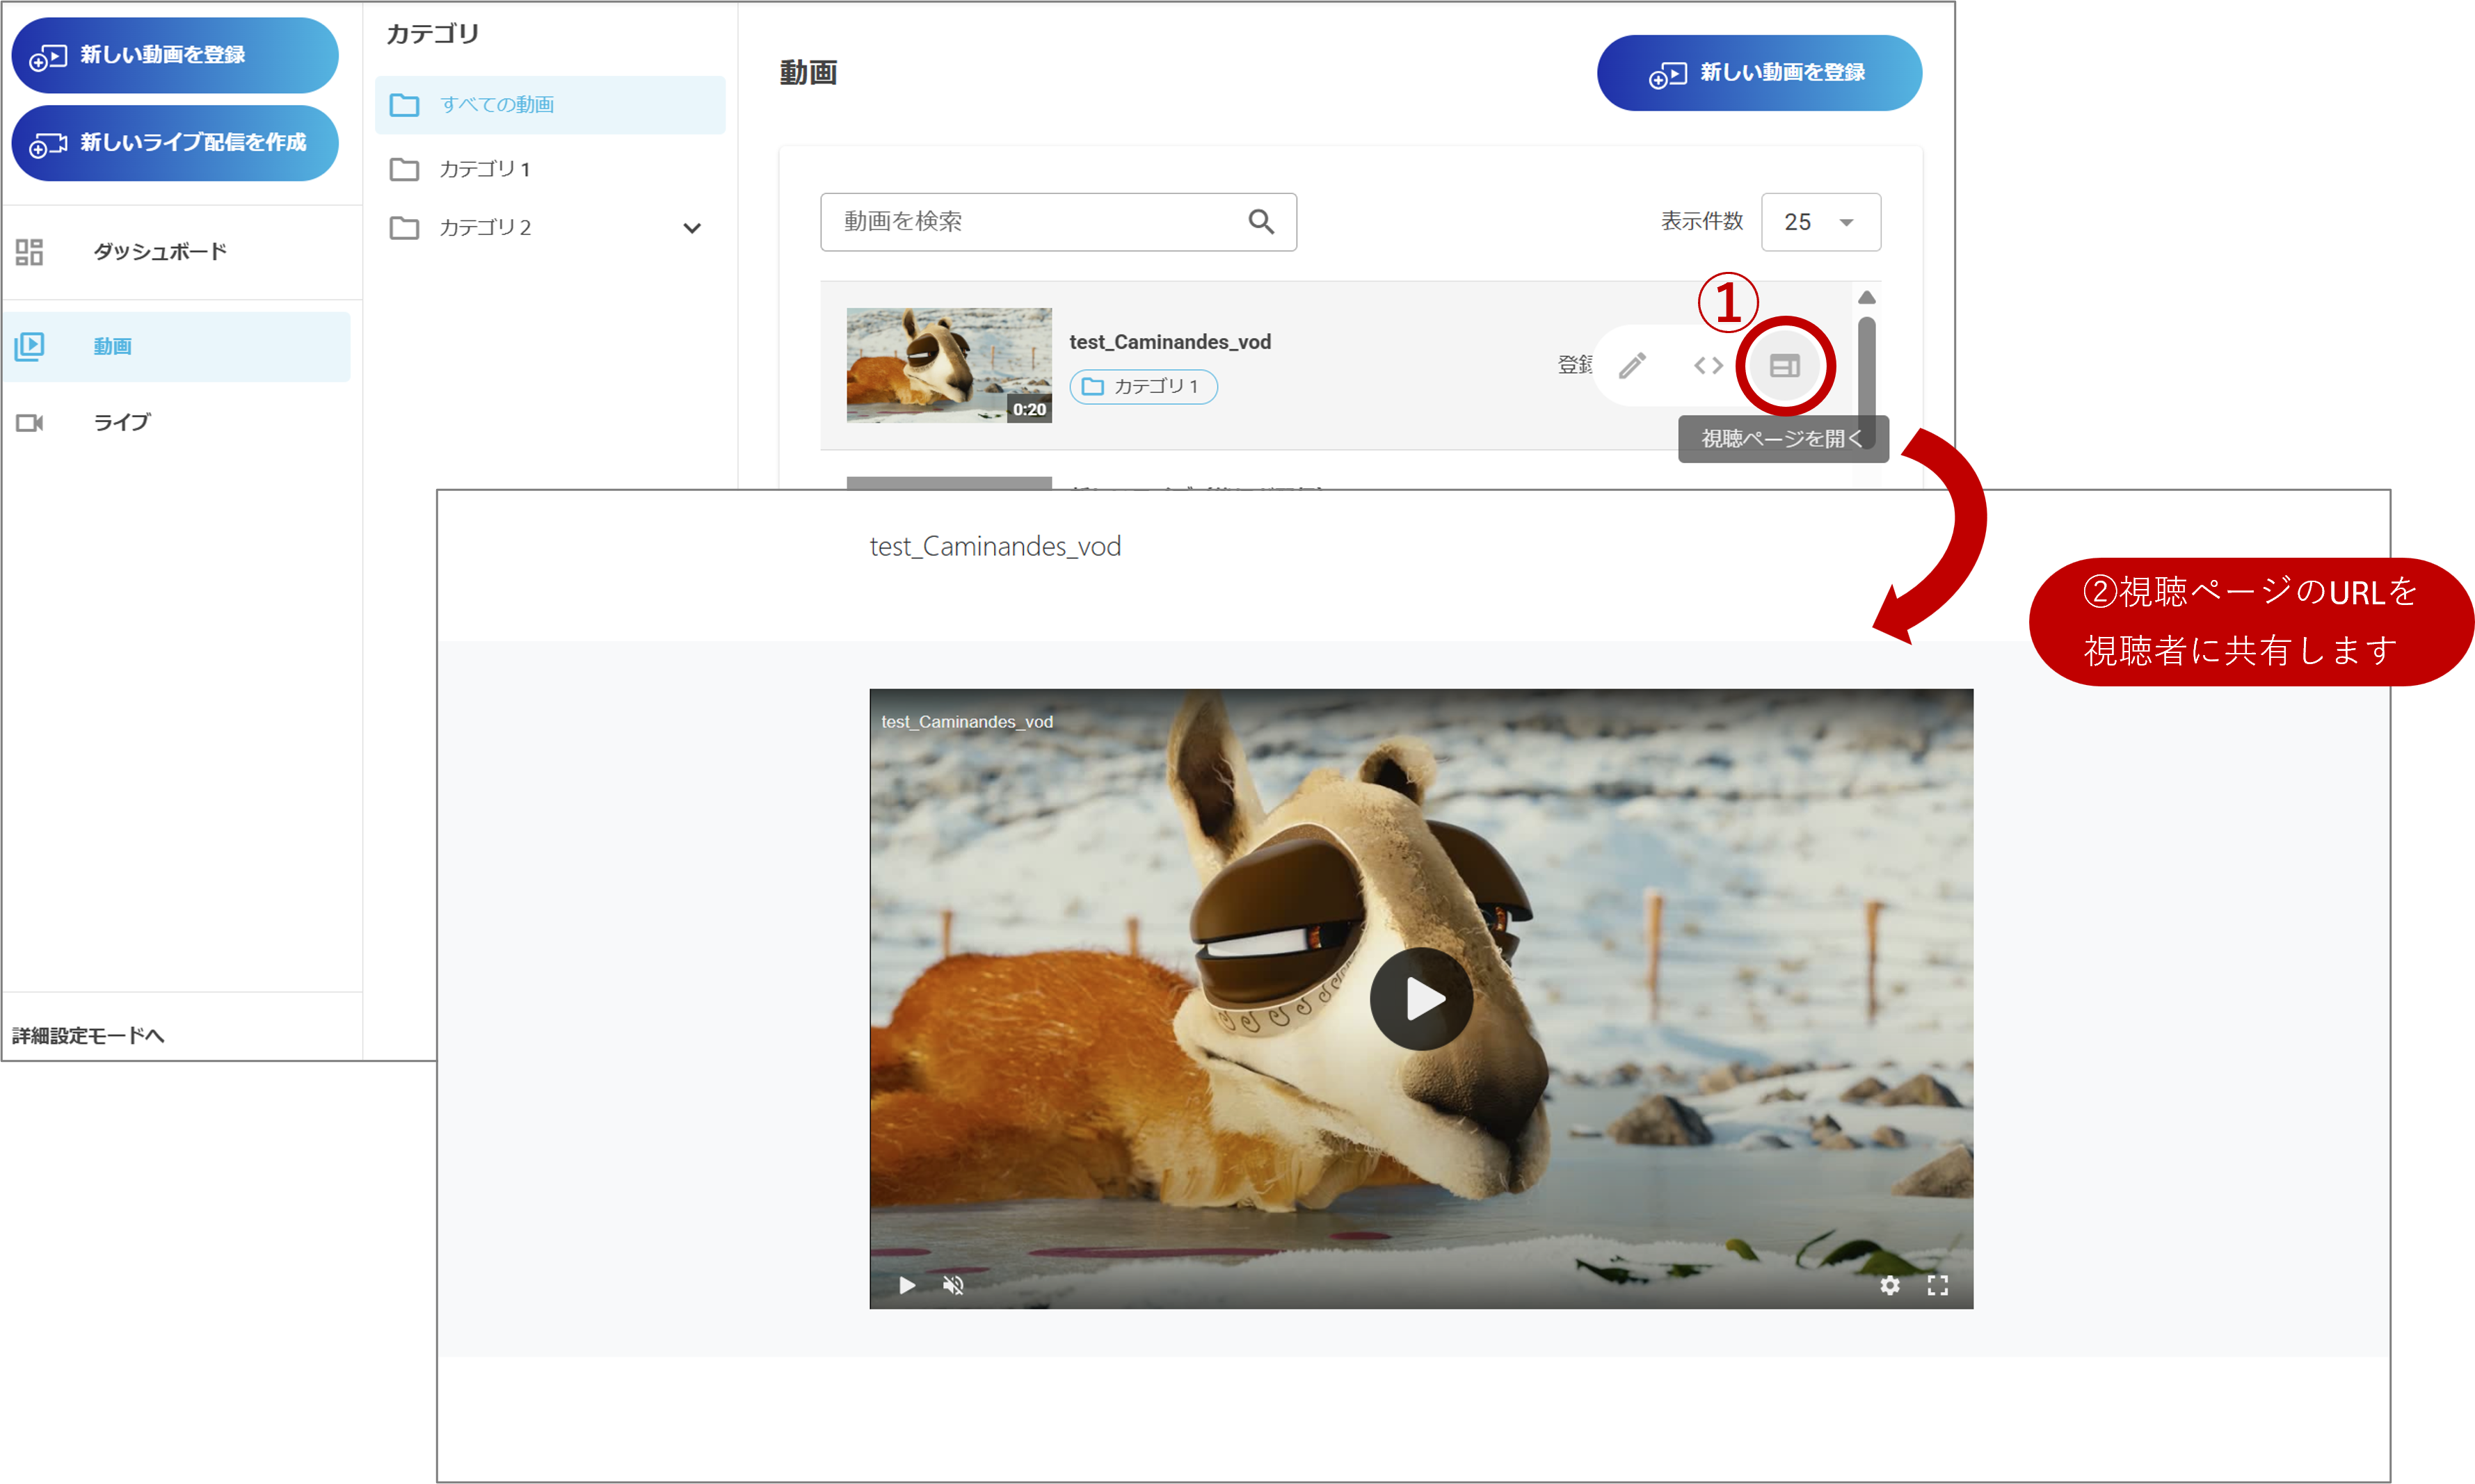
Task: Select カテゴリ 1 folder in category list
Action: click(484, 169)
